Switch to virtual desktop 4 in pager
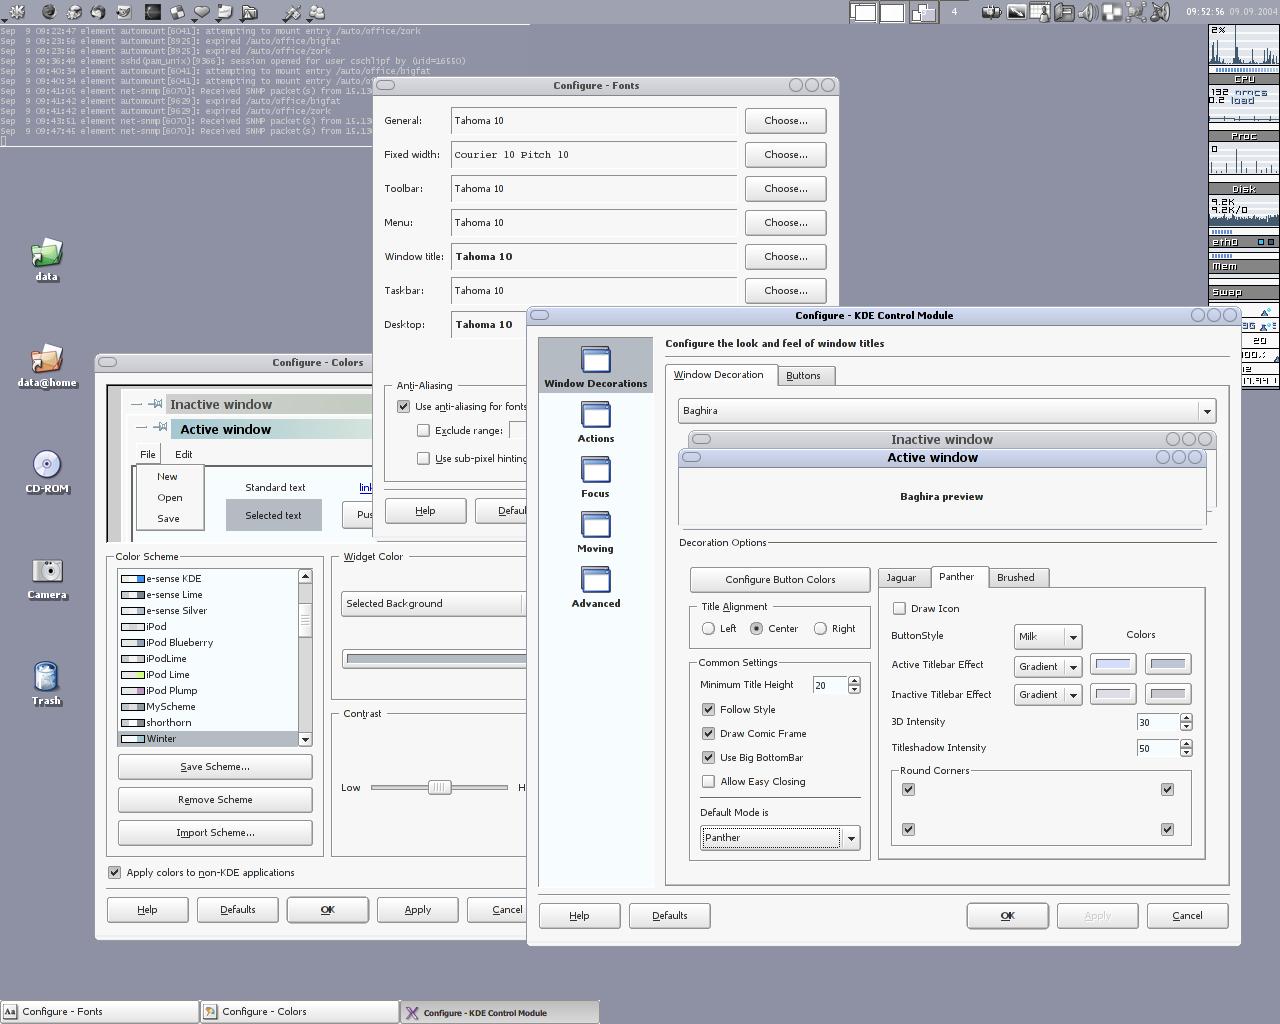 click(954, 12)
